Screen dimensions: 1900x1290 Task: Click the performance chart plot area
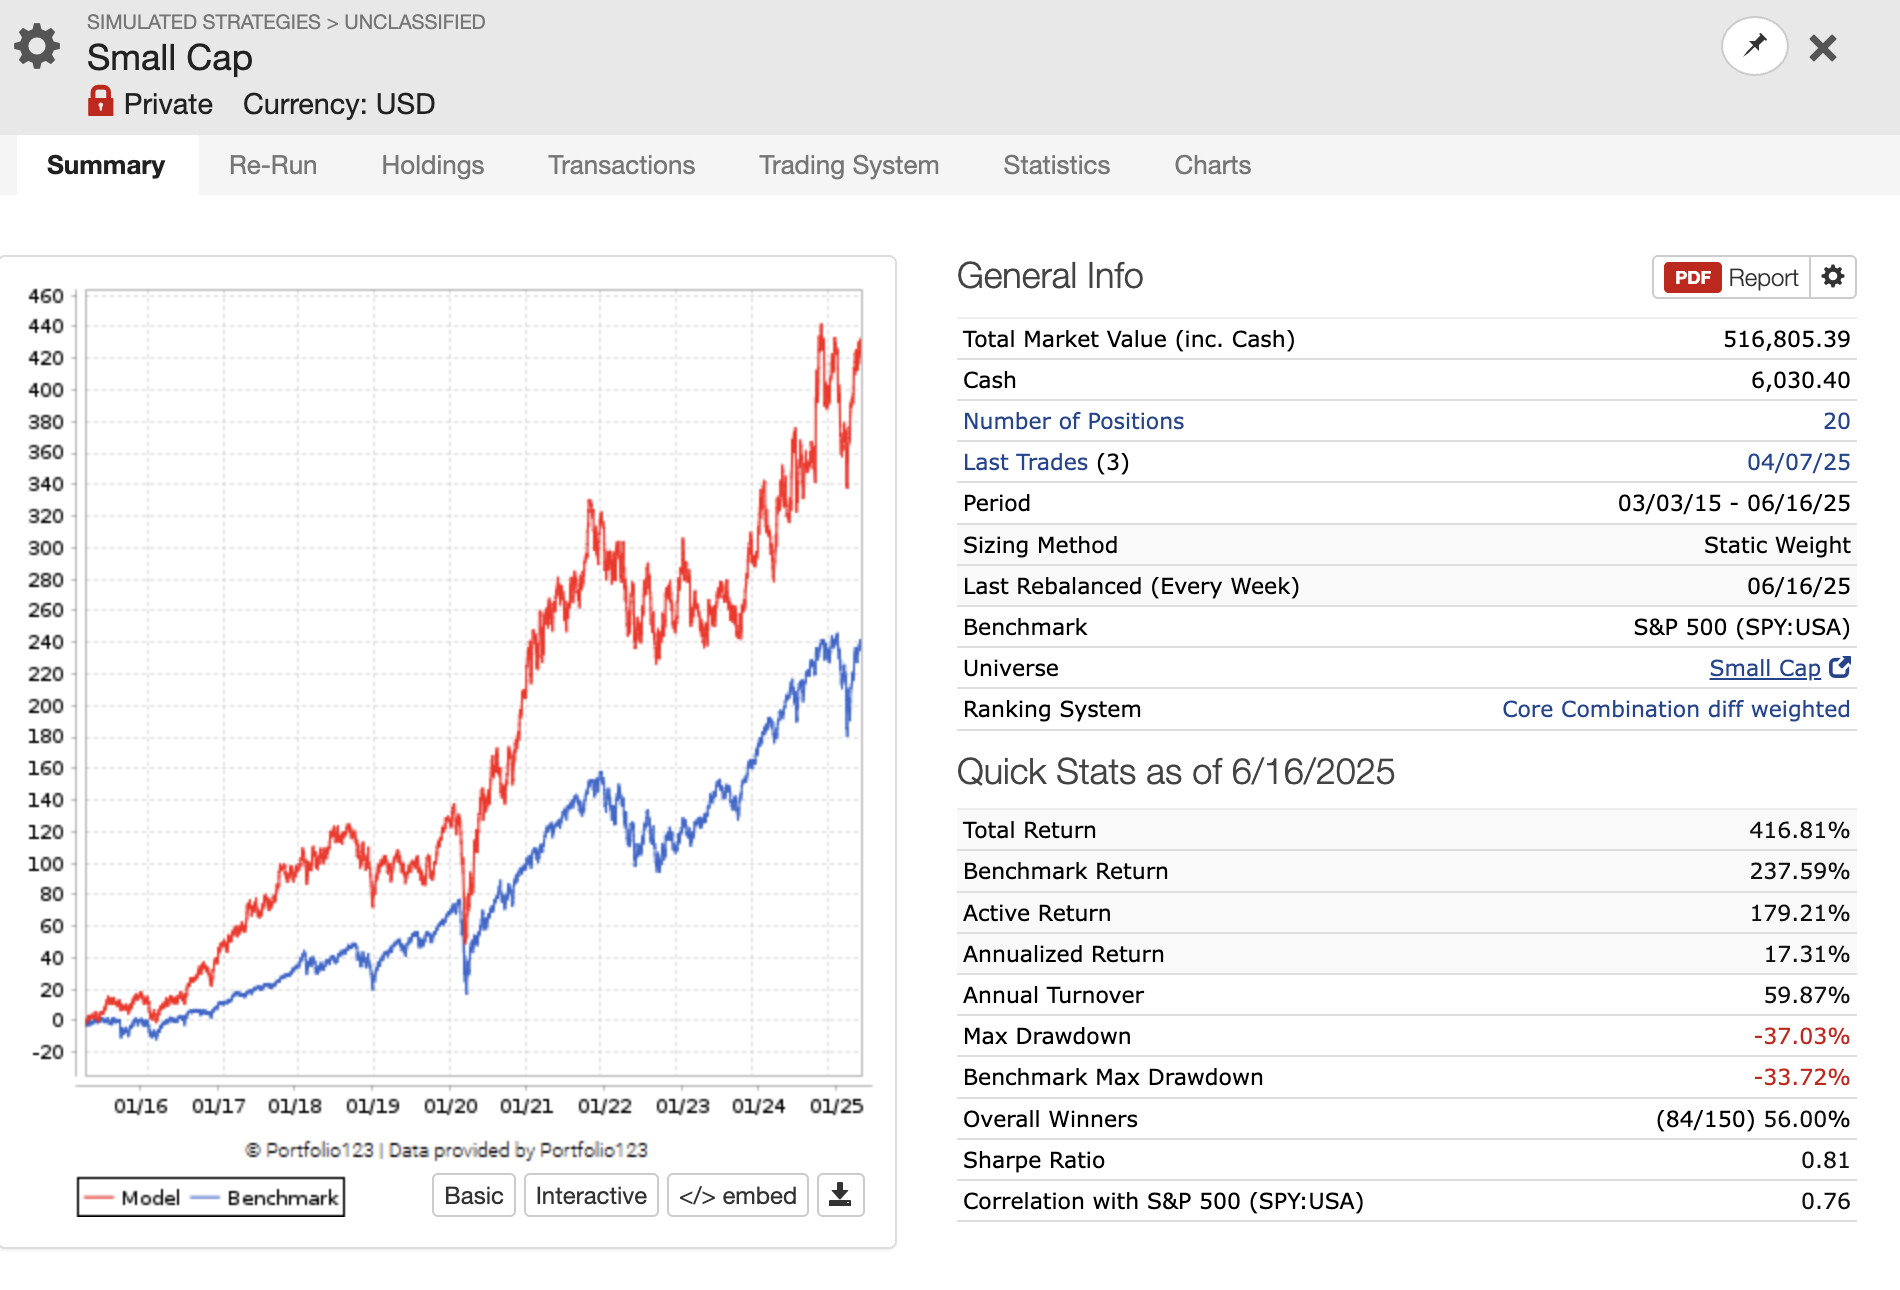[474, 682]
